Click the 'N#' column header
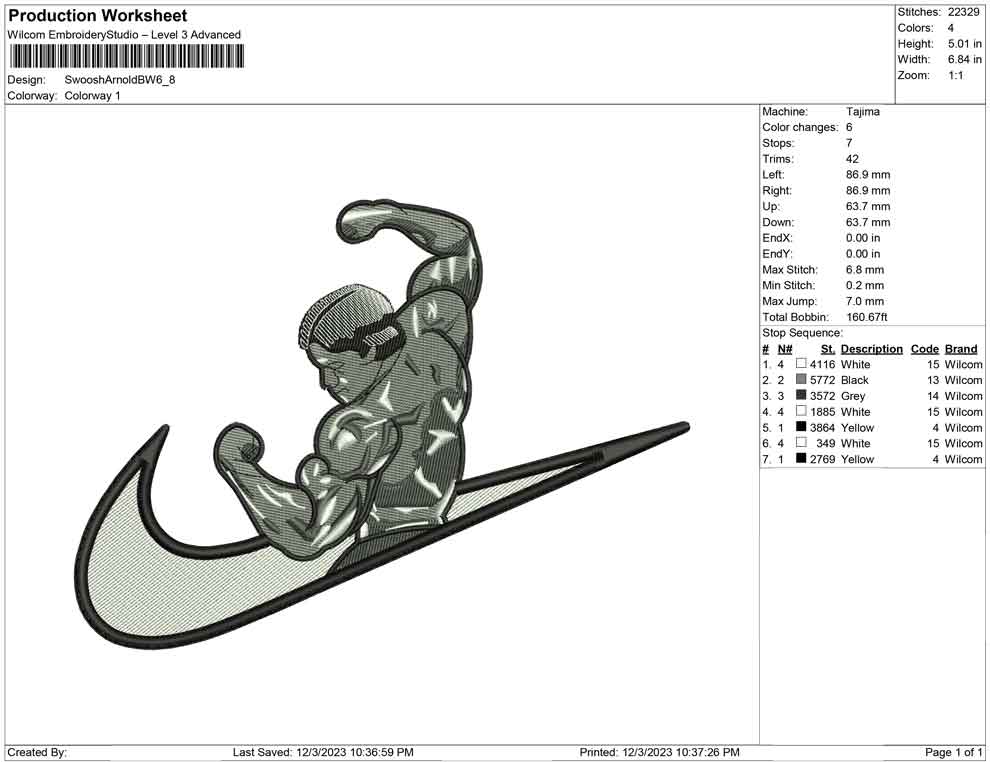This screenshot has width=990, height=762. click(x=785, y=348)
